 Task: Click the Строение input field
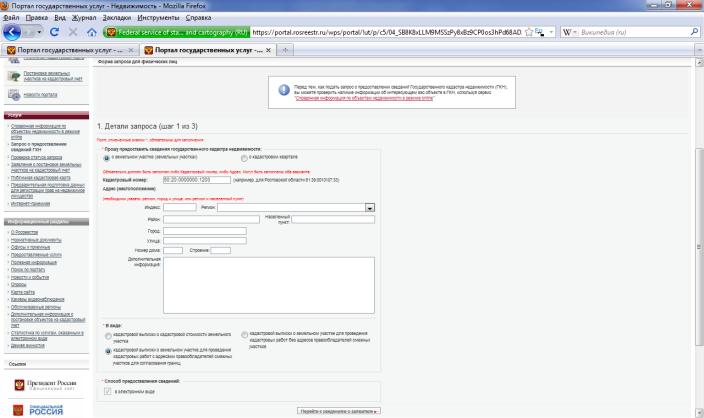point(220,250)
